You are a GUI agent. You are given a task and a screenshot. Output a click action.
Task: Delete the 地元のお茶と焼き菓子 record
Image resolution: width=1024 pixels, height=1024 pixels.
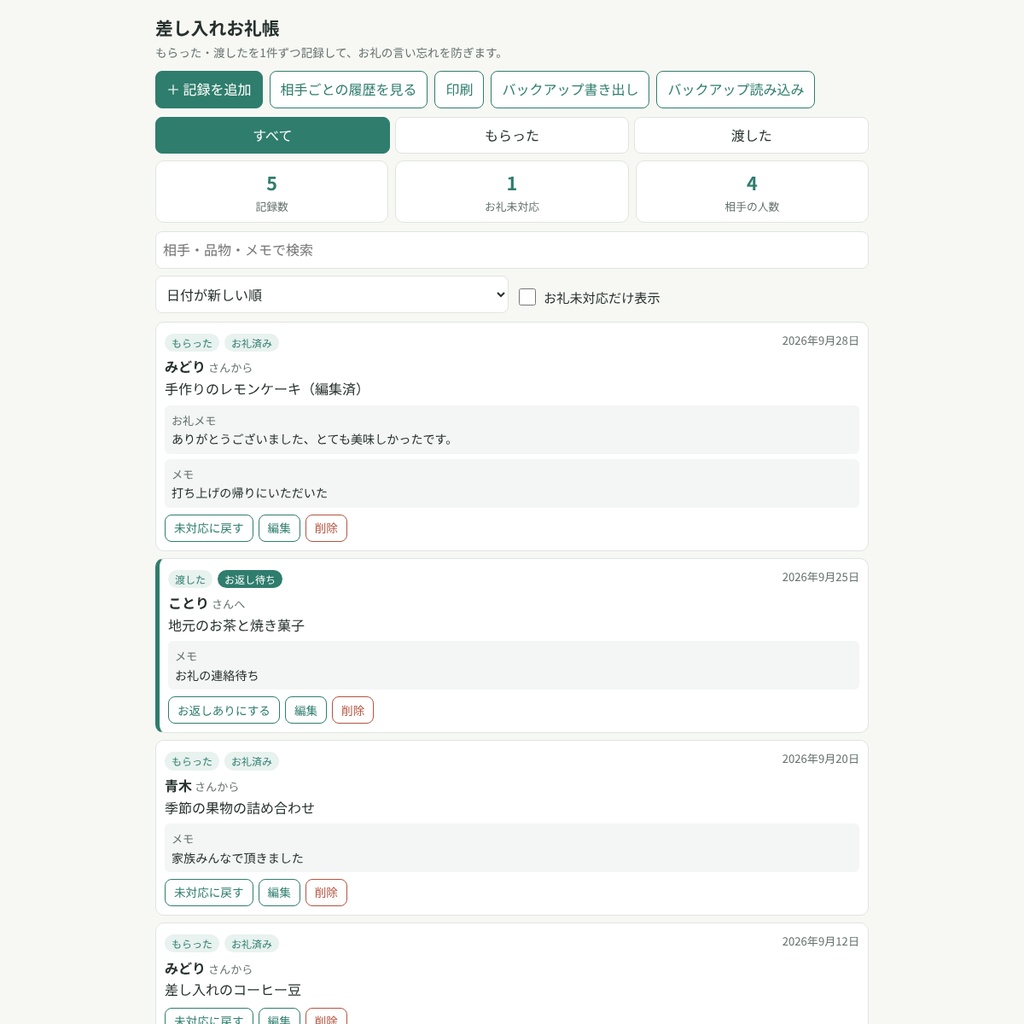[x=353, y=710]
